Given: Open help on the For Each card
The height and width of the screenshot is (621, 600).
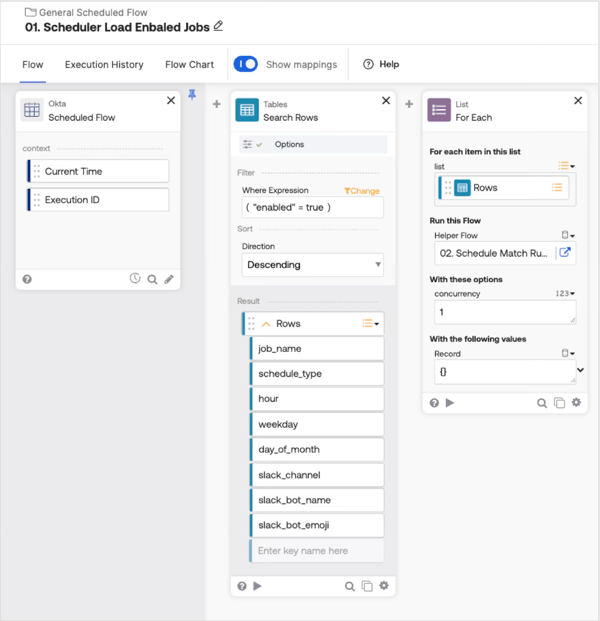Looking at the screenshot, I should (x=434, y=403).
